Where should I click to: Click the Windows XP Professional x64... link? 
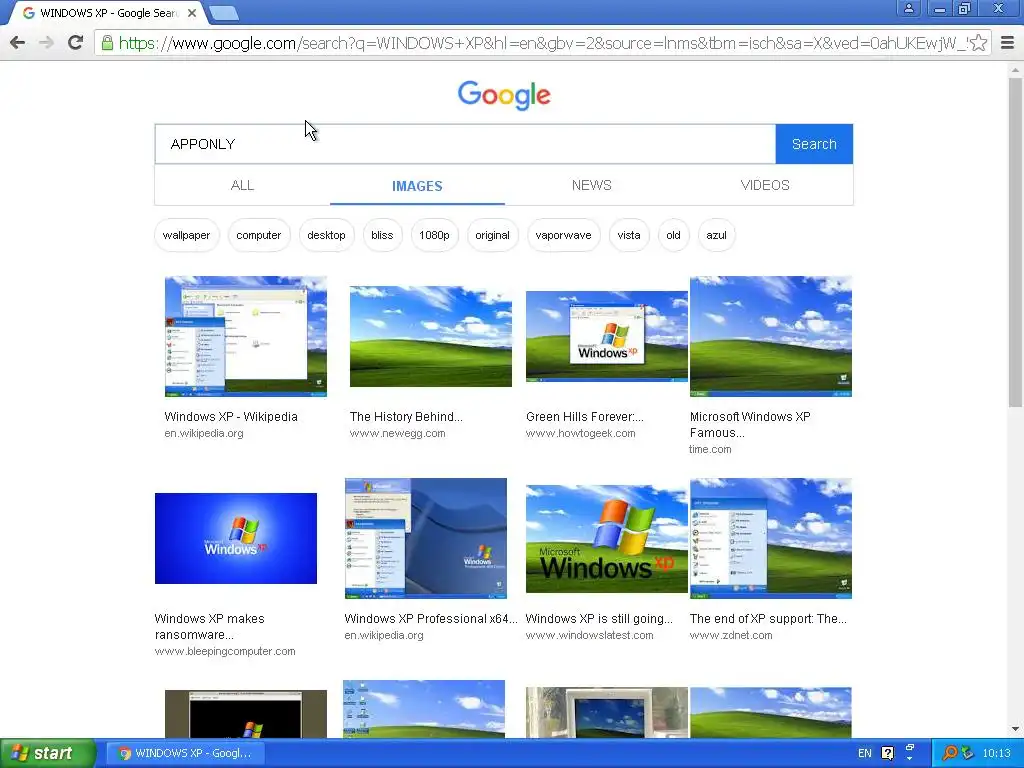click(x=431, y=618)
